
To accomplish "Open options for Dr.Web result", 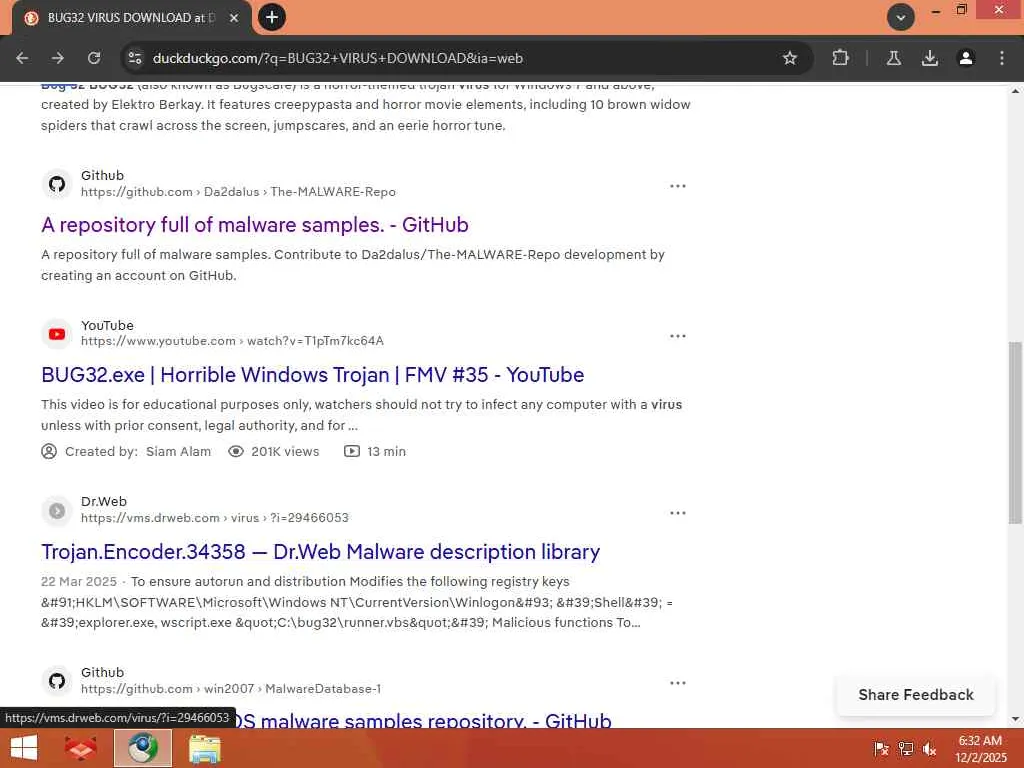I will (x=677, y=513).
